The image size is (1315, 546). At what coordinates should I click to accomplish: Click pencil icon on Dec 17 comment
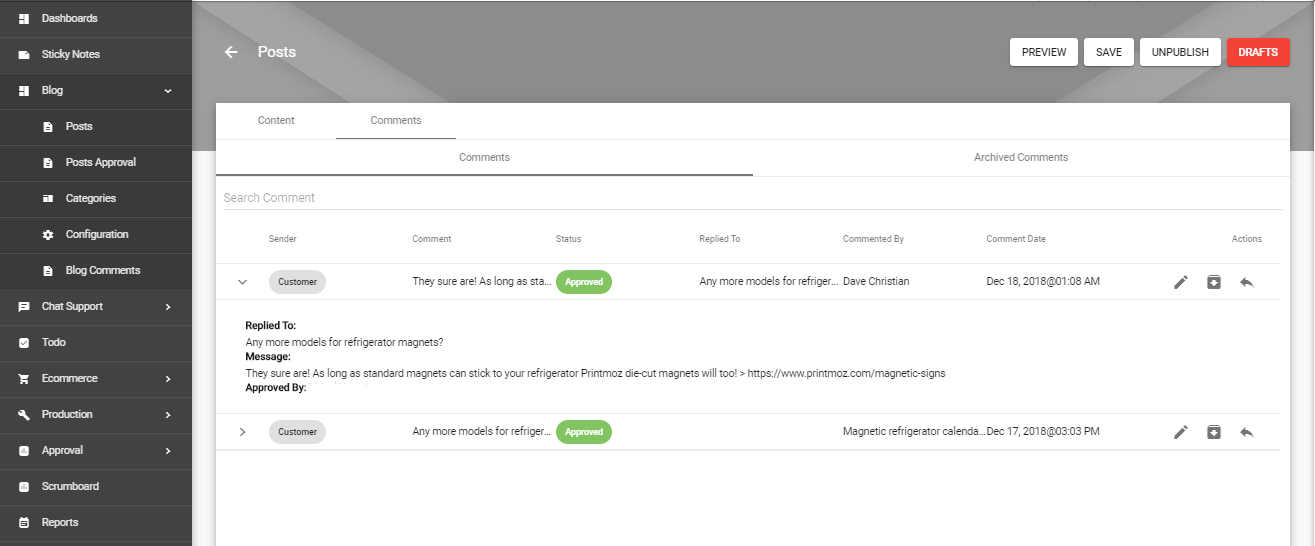1181,432
